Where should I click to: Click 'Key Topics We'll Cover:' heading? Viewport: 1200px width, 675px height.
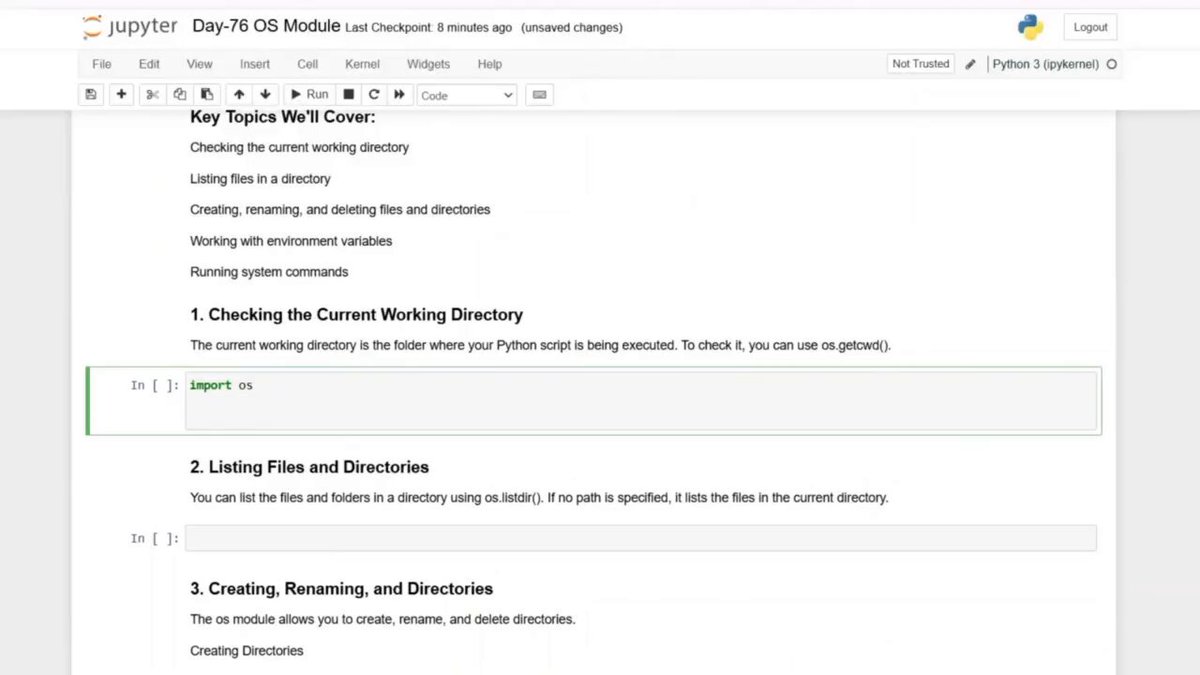click(283, 117)
